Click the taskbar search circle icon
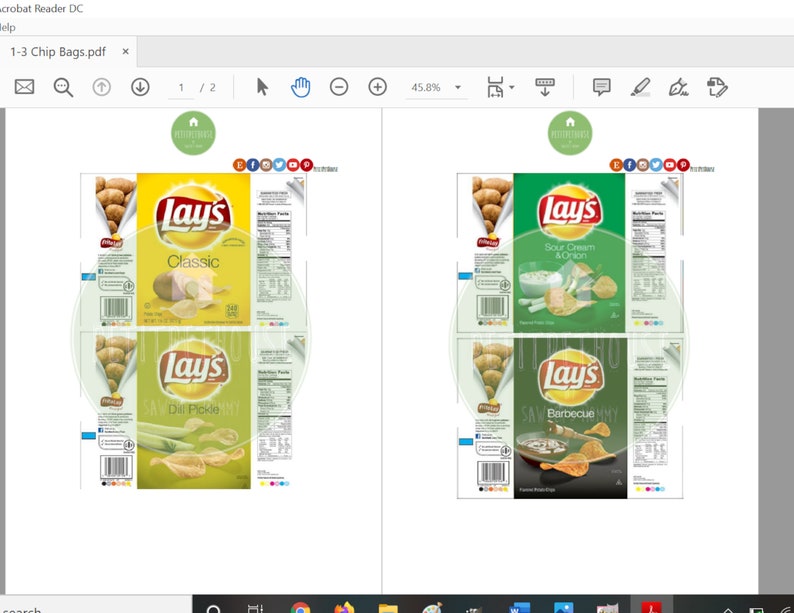The height and width of the screenshot is (613, 794). pyautogui.click(x=214, y=609)
